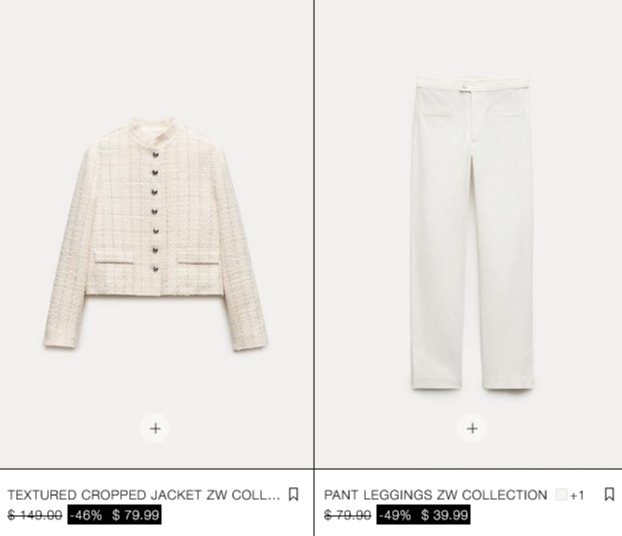Open Textured Cropped Jacket ZW Collection link

(x=144, y=495)
